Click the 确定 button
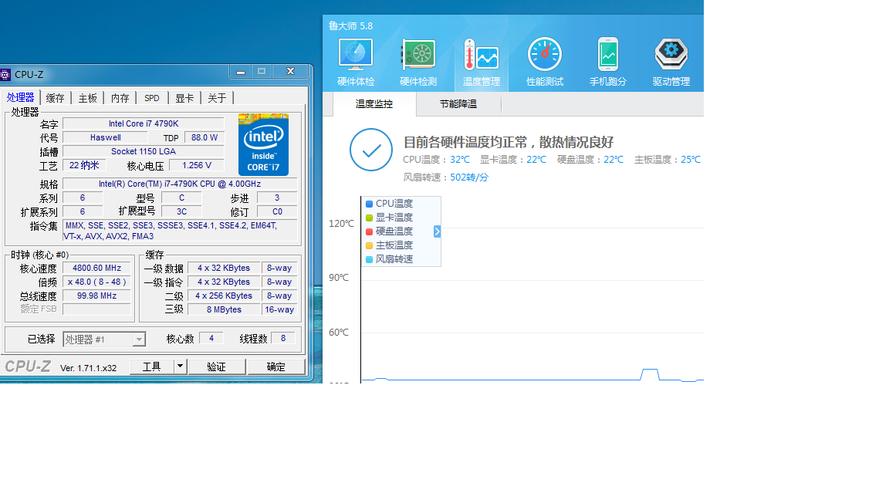 276,367
